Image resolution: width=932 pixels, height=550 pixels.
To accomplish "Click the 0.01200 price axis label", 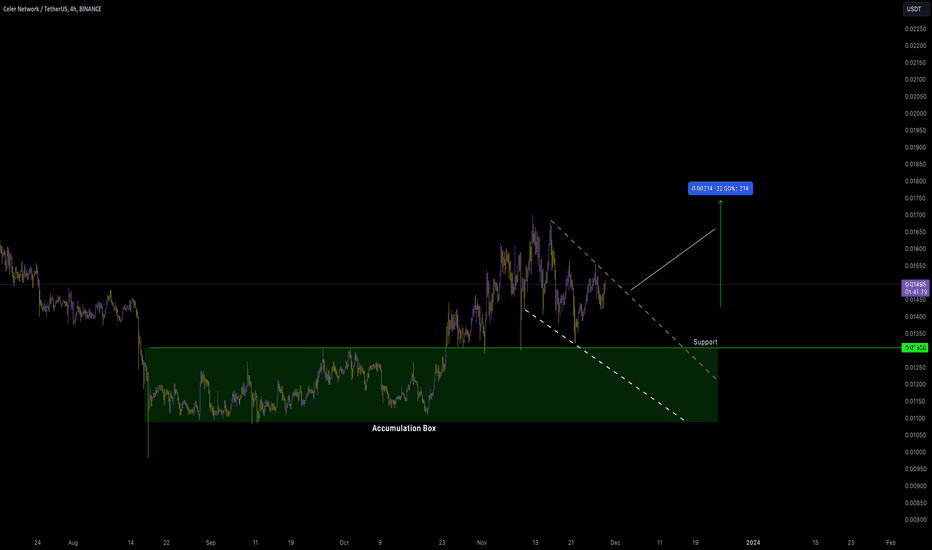I will click(915, 385).
